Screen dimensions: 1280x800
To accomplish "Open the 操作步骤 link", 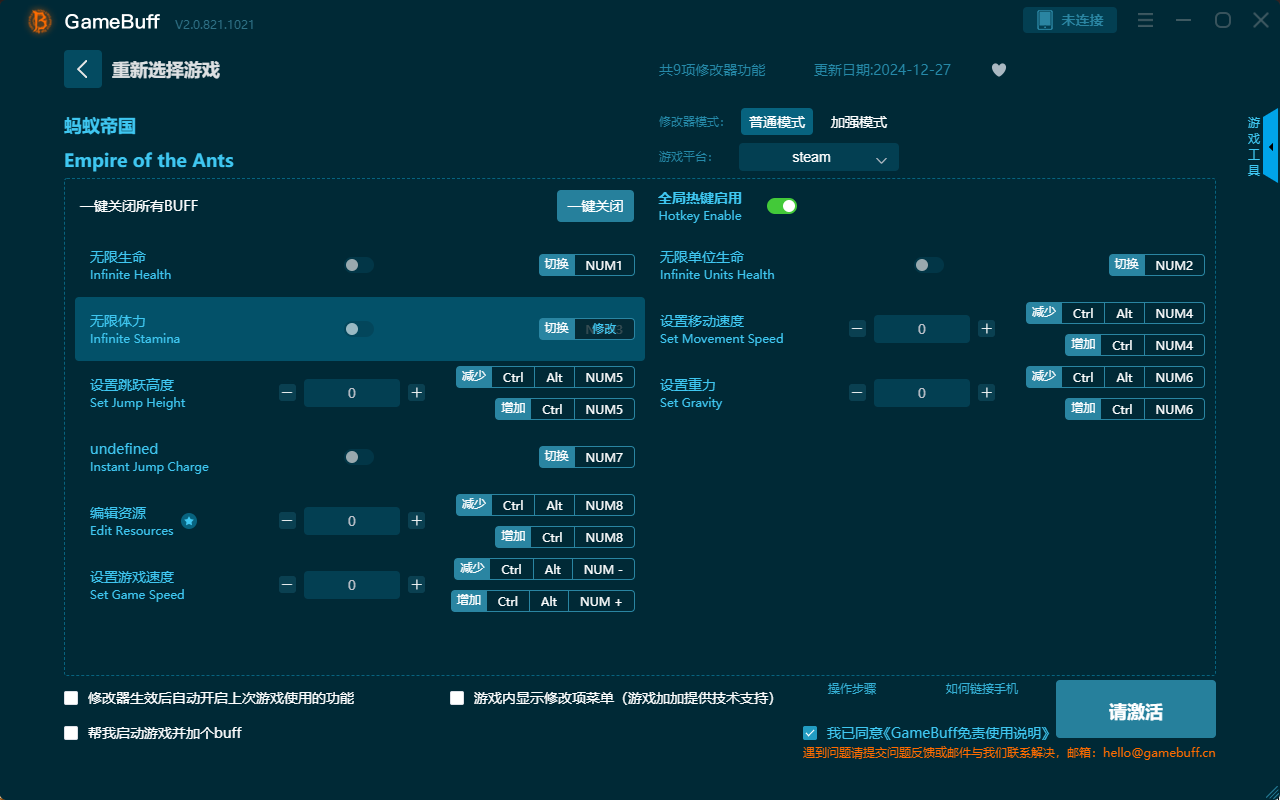I will 852,689.
